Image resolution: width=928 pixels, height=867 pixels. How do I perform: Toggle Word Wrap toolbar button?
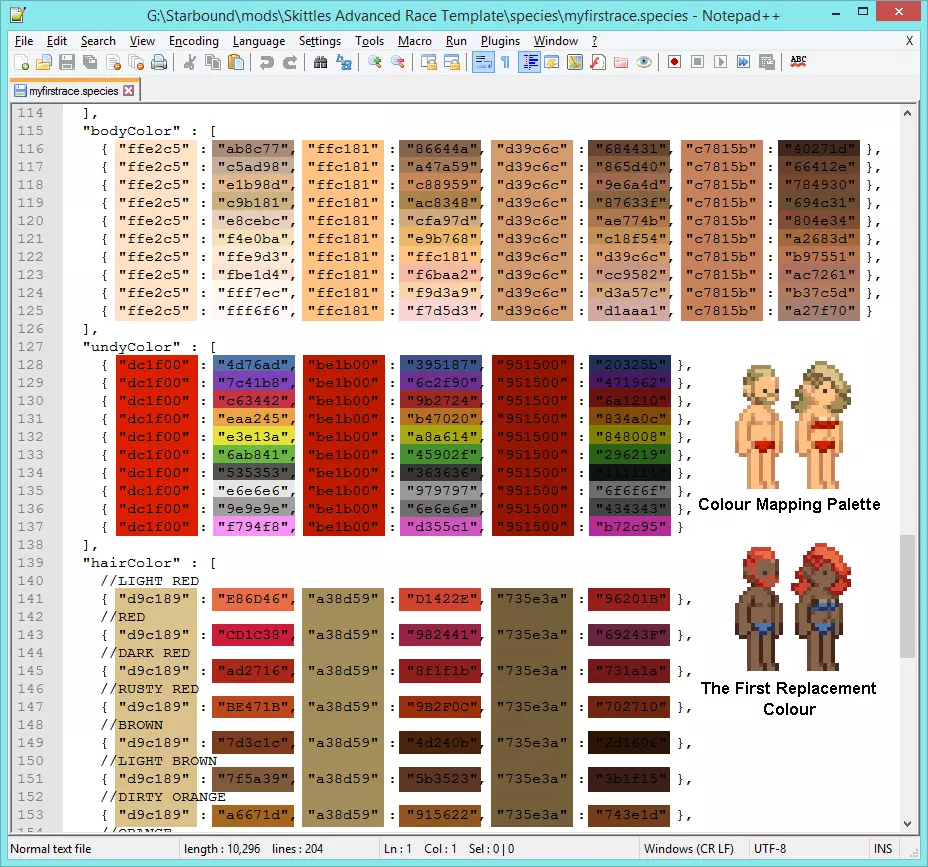[x=482, y=62]
